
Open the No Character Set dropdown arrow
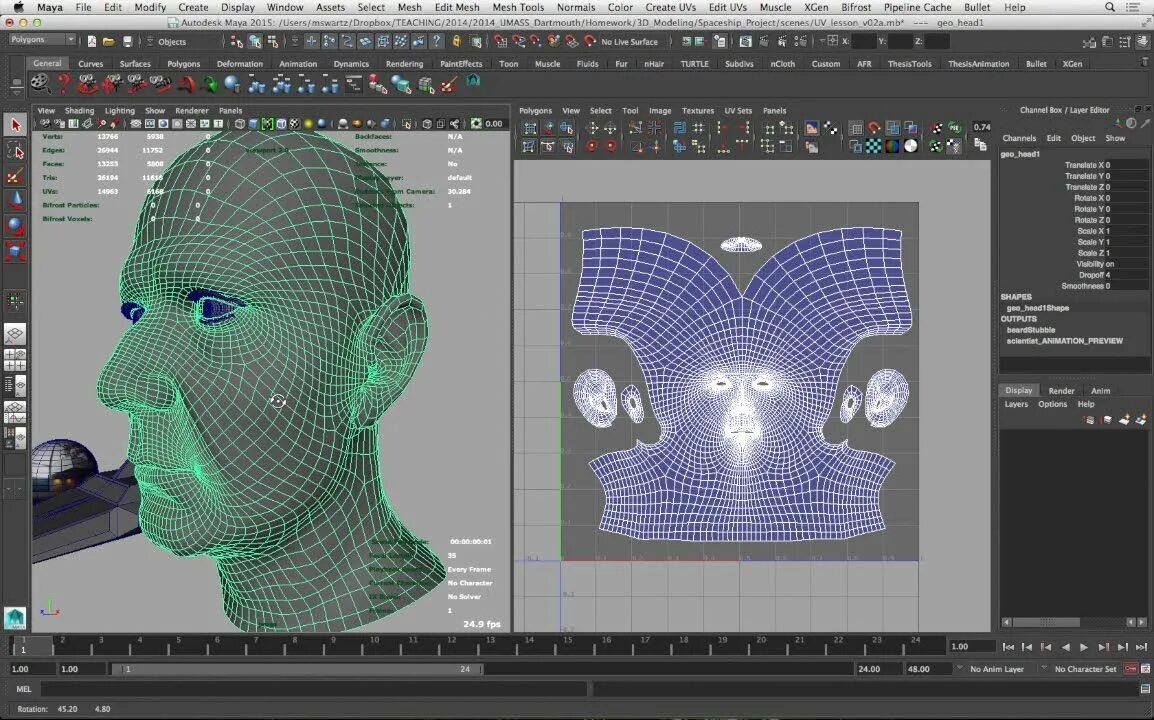point(1043,668)
